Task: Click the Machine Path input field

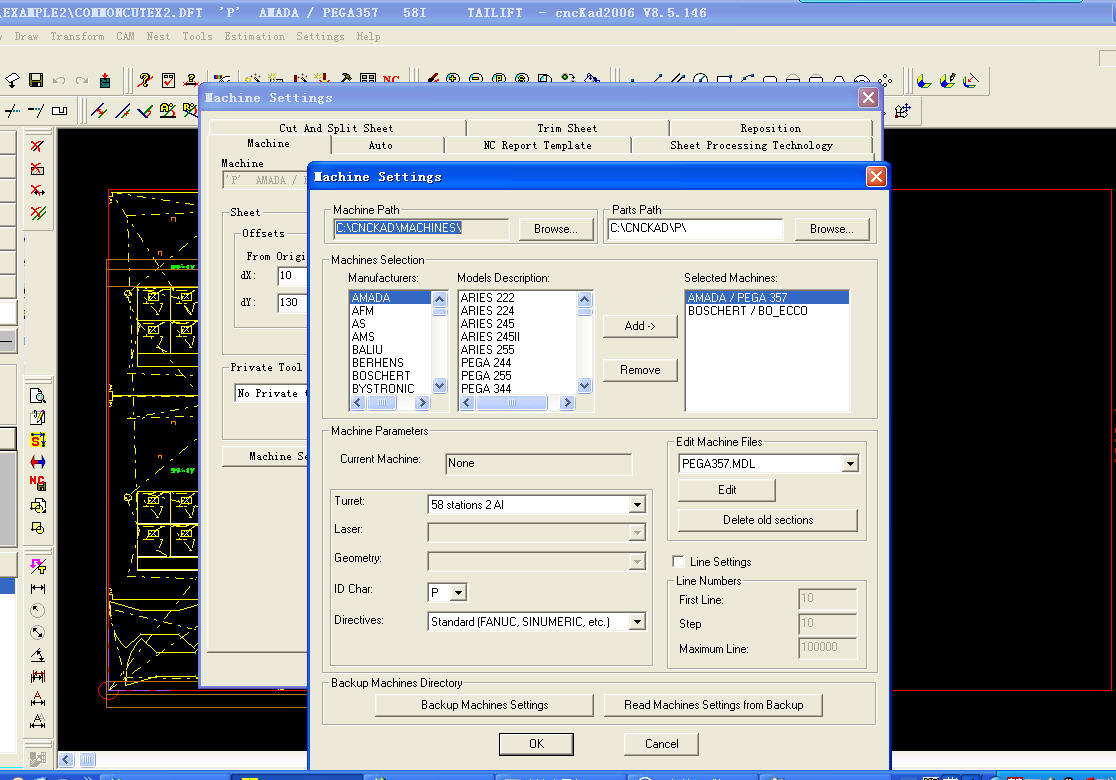Action: click(421, 228)
